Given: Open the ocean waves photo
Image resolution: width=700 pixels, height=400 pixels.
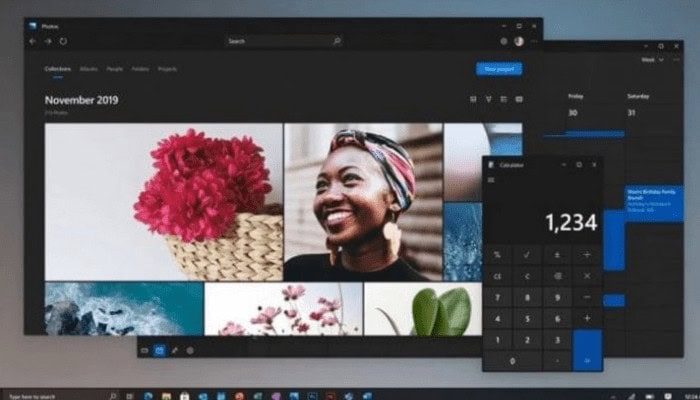Looking at the screenshot, I should [x=124, y=308].
